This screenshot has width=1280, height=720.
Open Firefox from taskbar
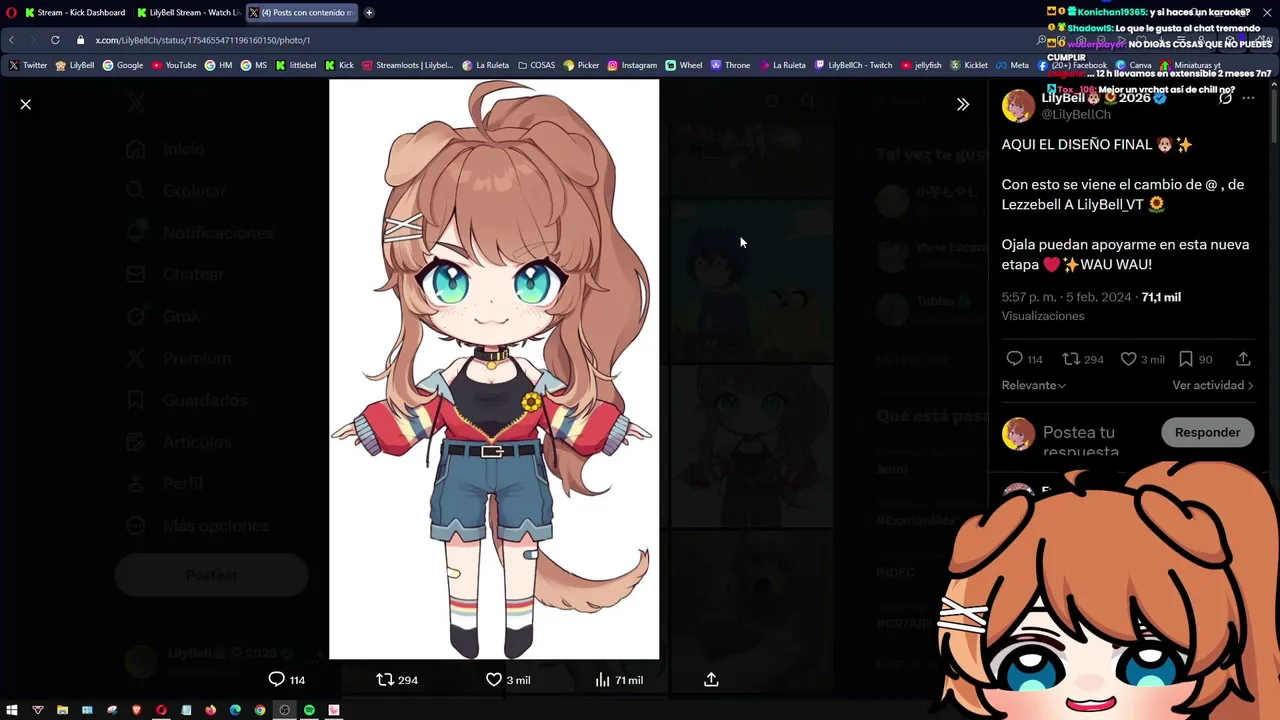coord(210,710)
